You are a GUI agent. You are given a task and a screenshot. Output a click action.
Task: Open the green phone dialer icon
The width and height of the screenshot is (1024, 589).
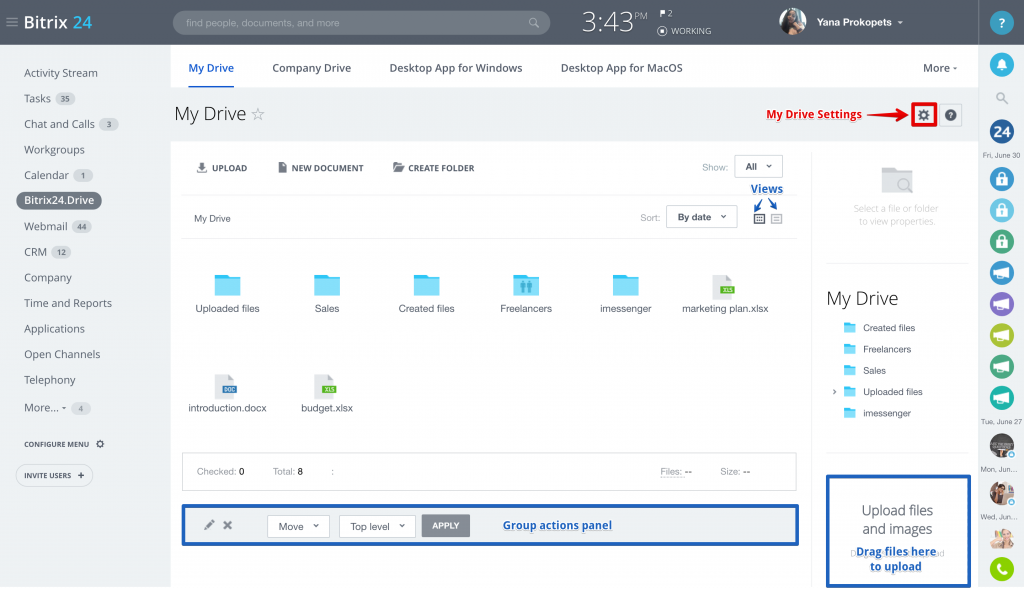1001,569
